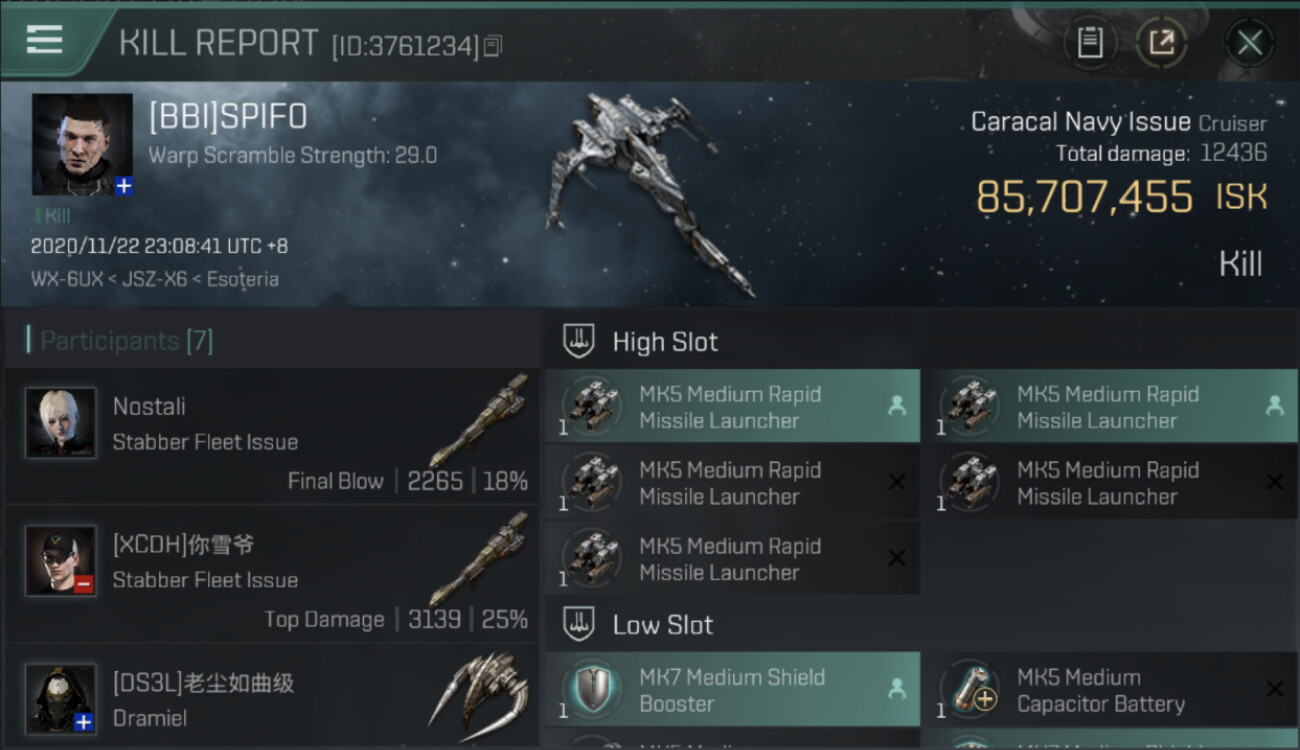View SPIFO's pilot portrait
1300x750 pixels.
tap(82, 144)
